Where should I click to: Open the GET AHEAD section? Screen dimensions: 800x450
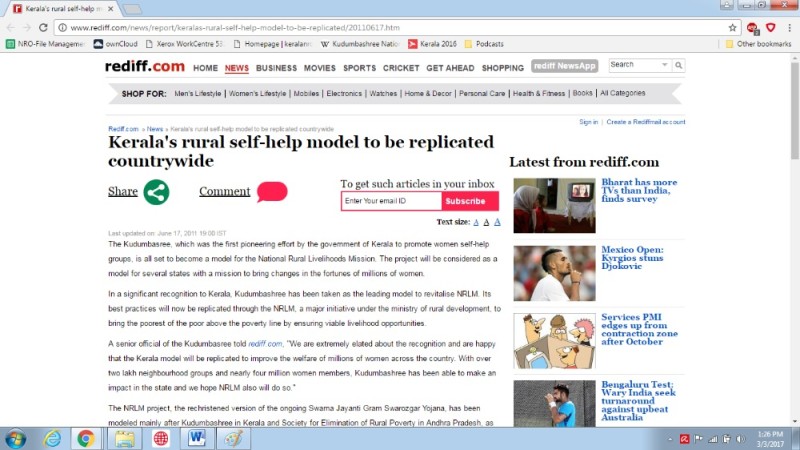point(450,68)
